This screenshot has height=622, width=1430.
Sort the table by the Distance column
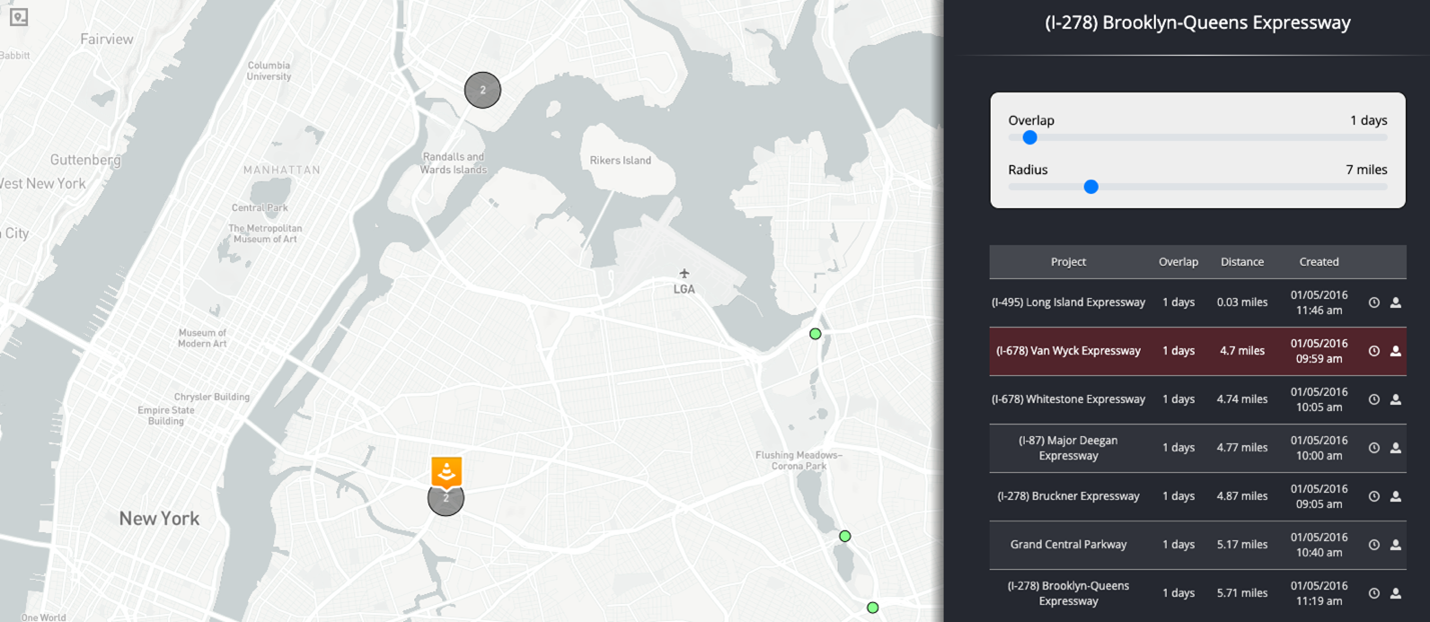click(1242, 262)
